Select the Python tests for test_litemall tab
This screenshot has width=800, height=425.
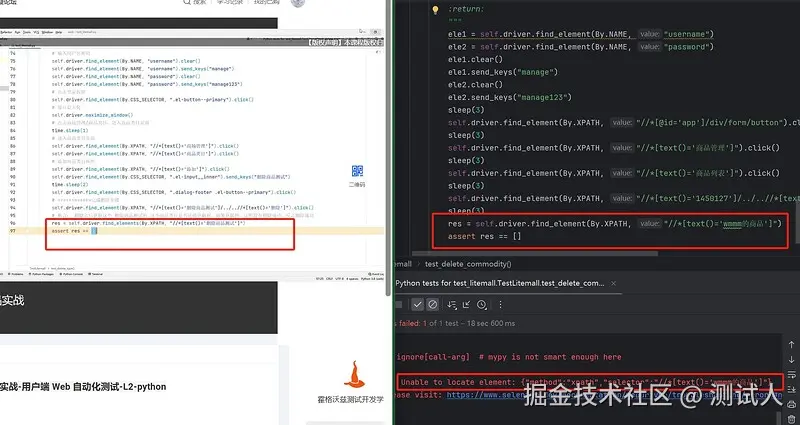(x=499, y=283)
